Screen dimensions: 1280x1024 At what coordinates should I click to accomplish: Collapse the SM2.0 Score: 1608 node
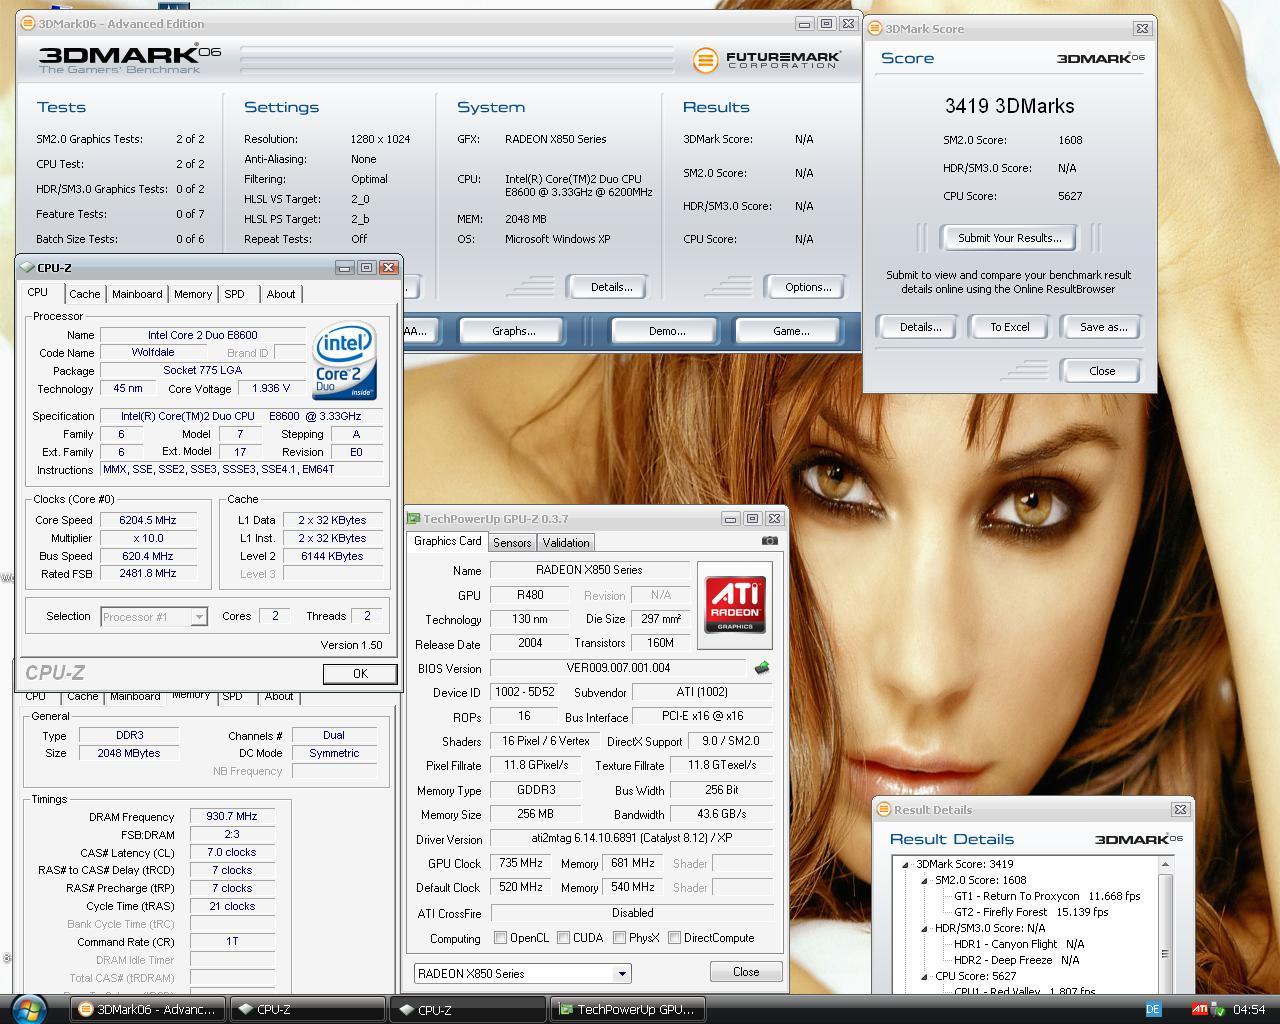tap(924, 880)
